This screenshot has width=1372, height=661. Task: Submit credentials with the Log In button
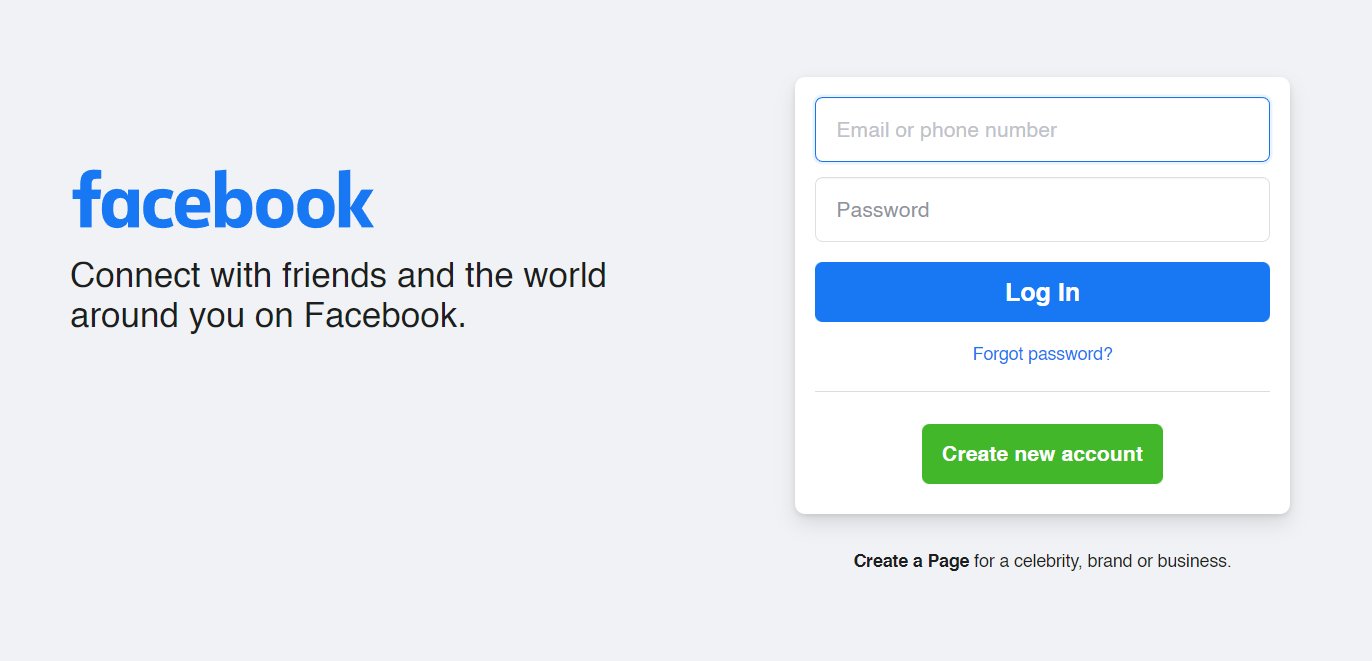click(1042, 292)
